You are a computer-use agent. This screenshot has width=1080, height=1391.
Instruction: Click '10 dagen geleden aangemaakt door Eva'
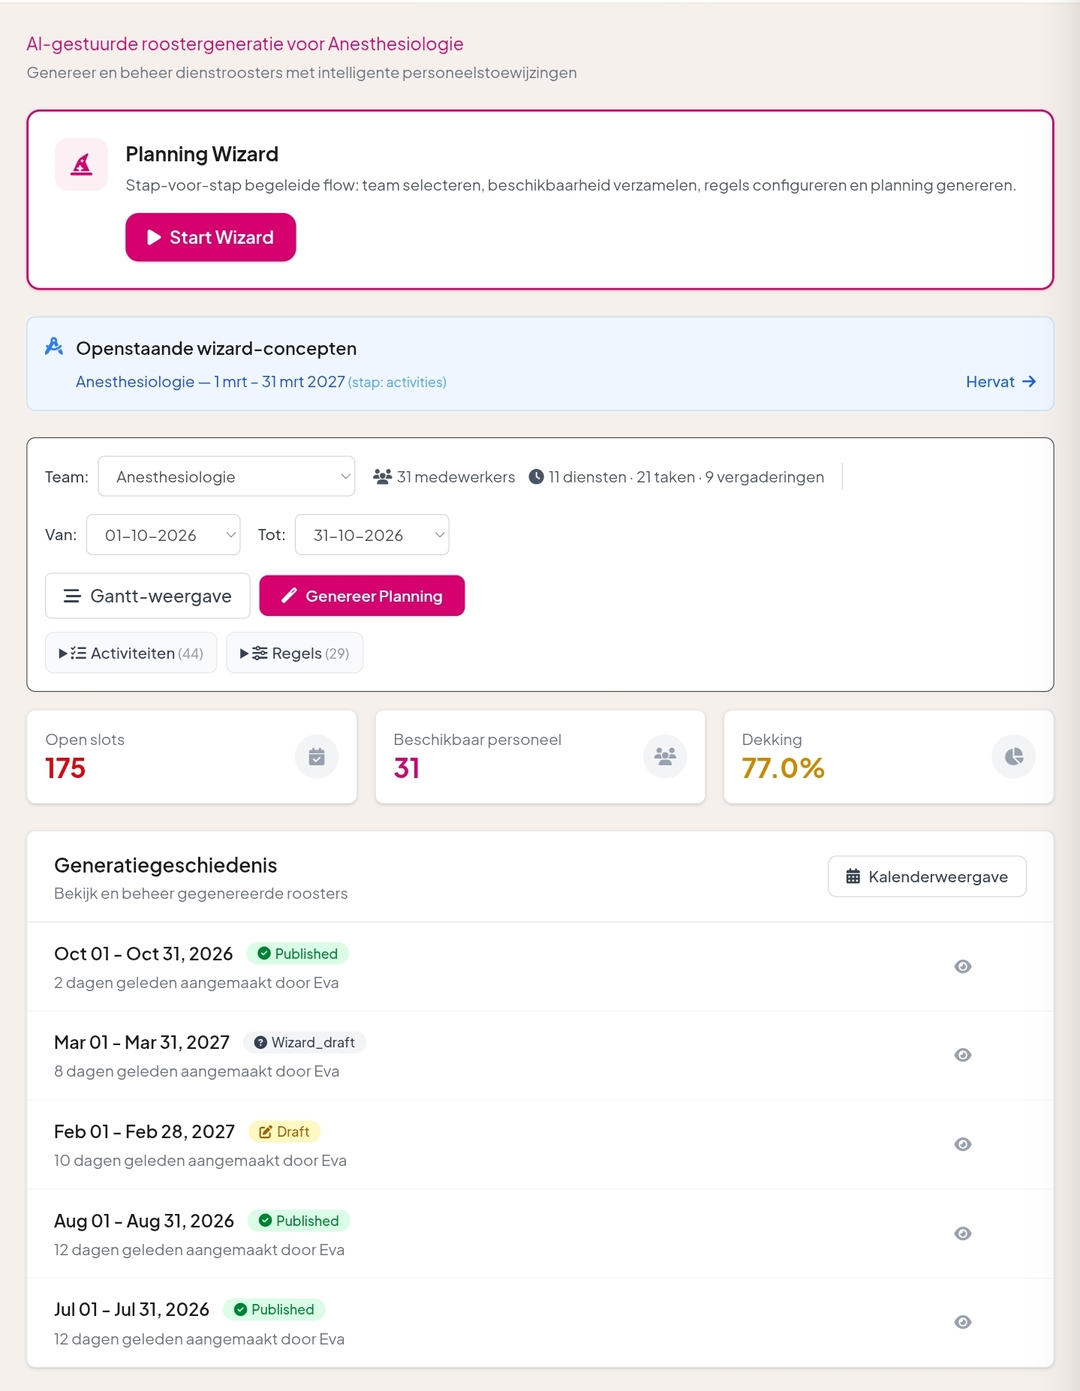200,1161
